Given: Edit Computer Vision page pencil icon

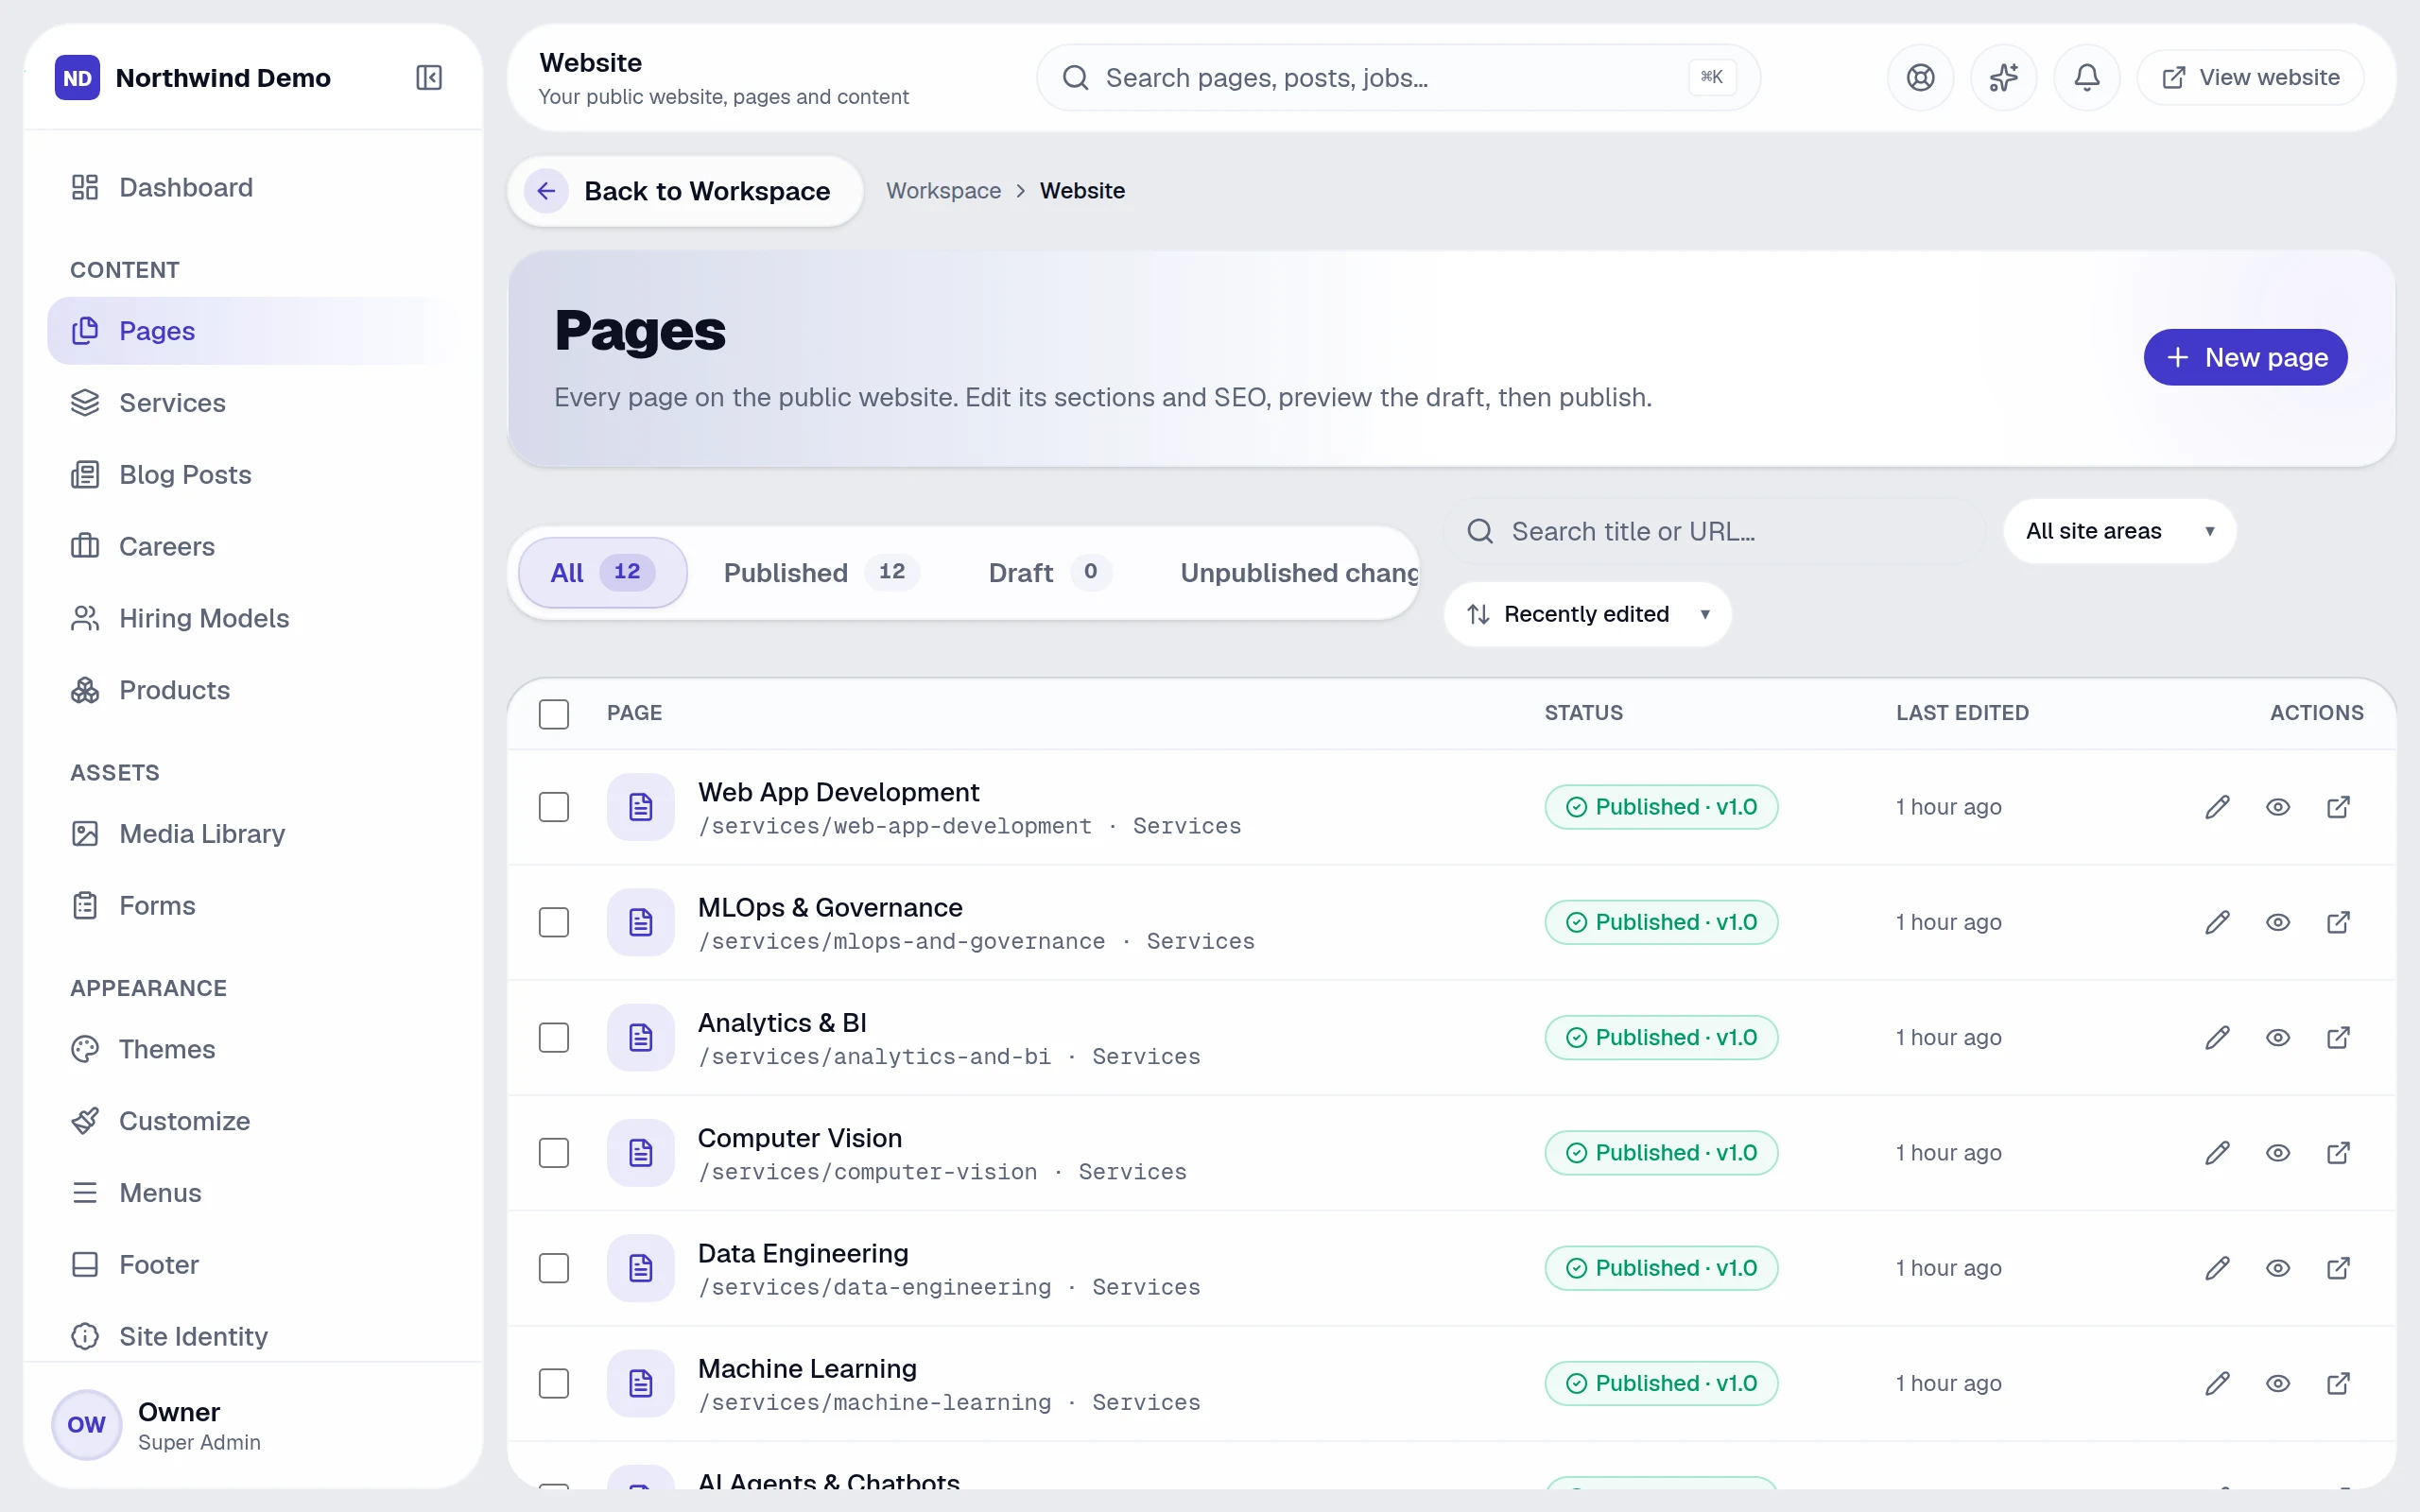Looking at the screenshot, I should coord(2217,1153).
